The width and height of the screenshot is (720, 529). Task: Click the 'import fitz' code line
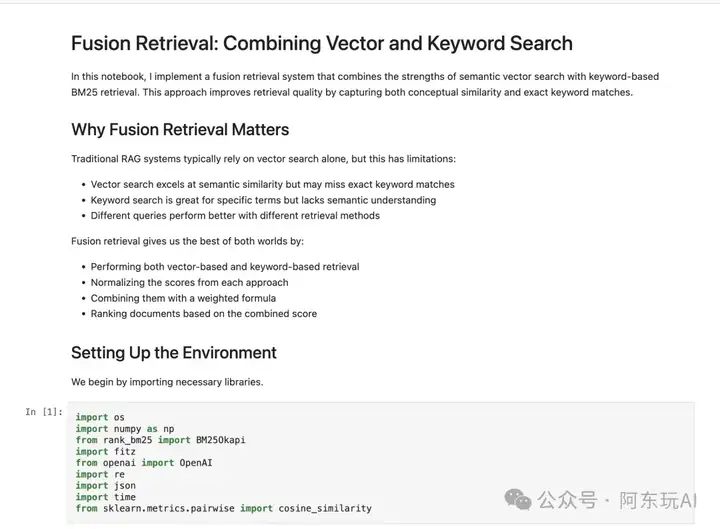(x=106, y=451)
